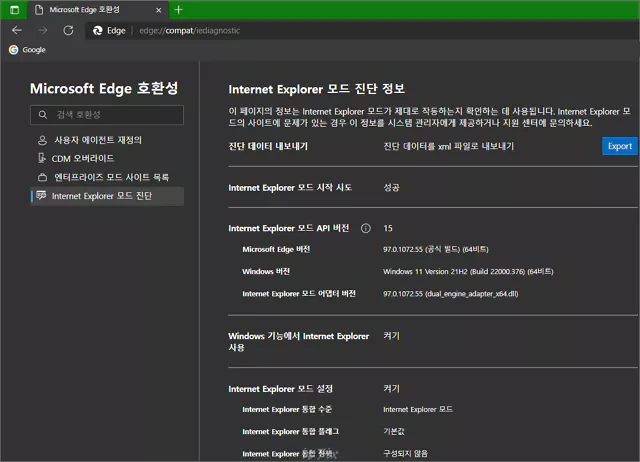Click the Export button
The image size is (640, 462).
[x=620, y=146]
